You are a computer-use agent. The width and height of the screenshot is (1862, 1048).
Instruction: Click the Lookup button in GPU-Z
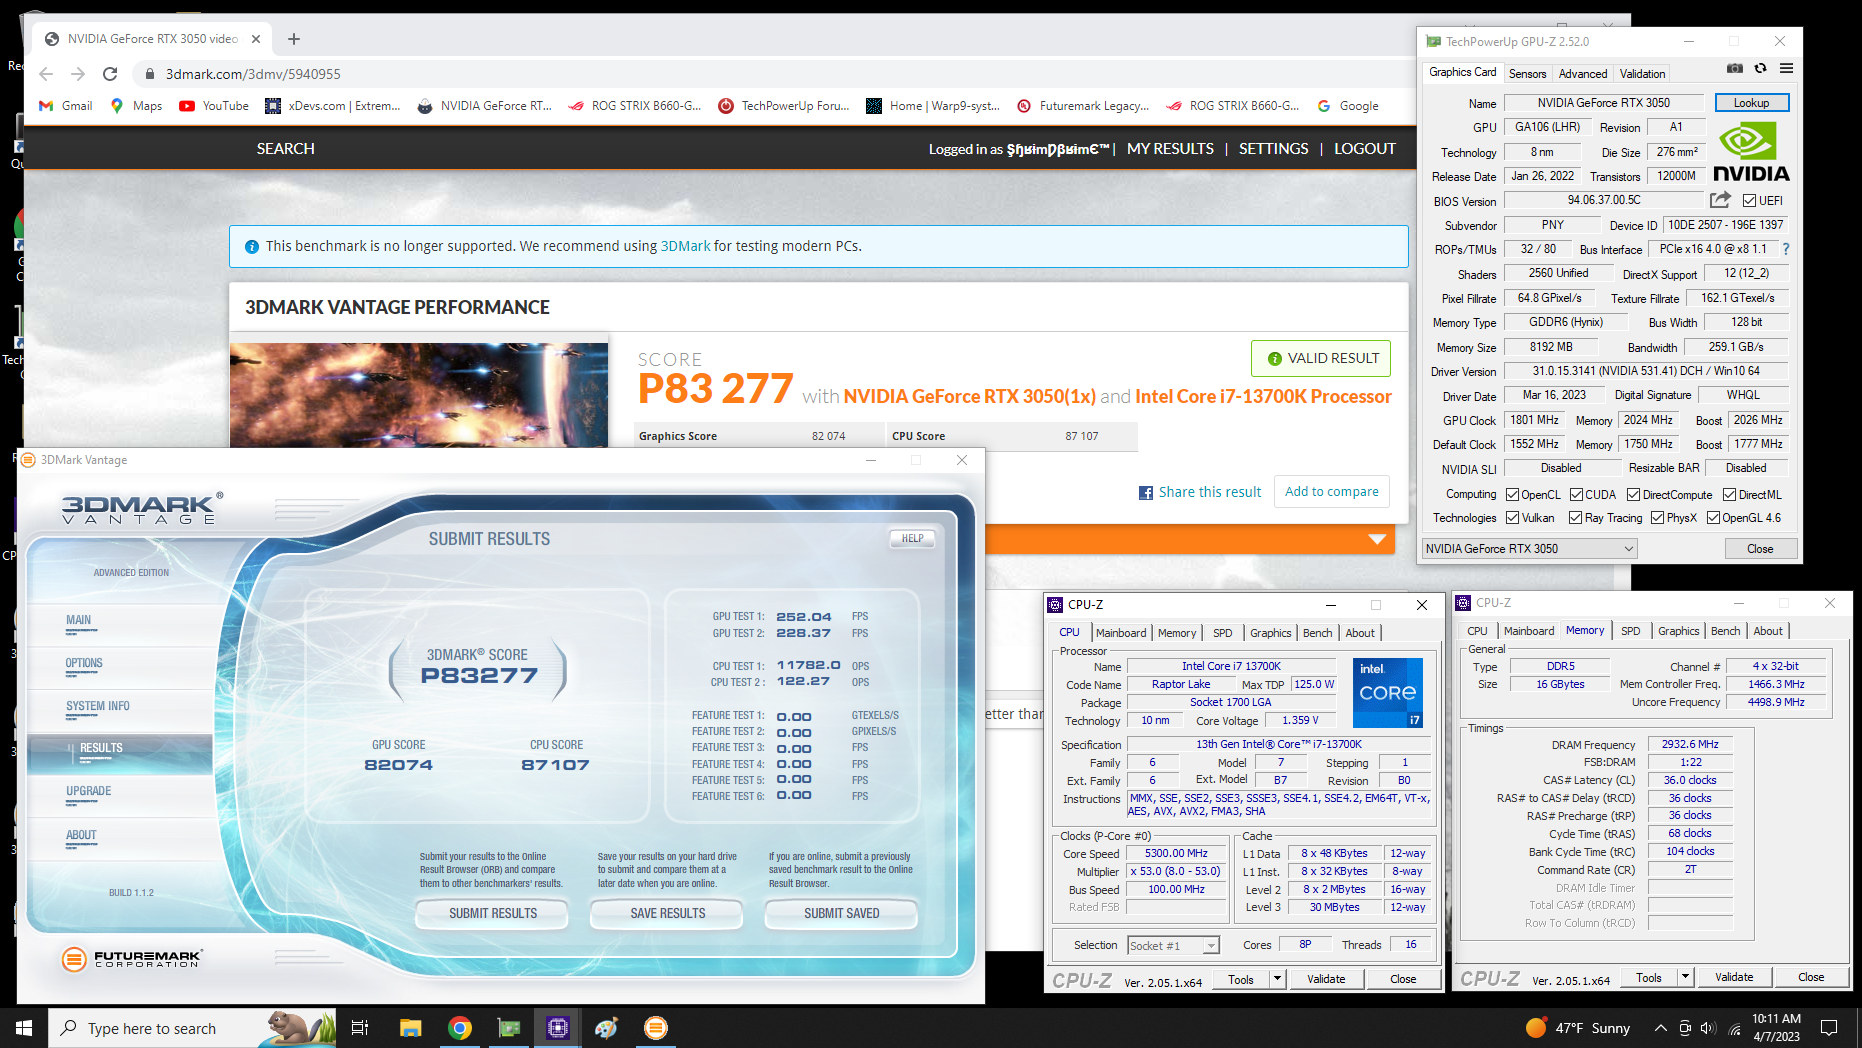point(1752,103)
